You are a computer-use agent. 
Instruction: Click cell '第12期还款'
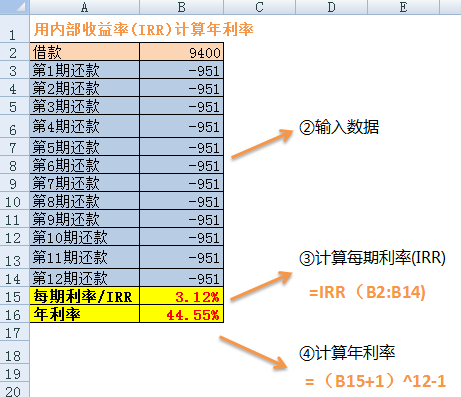pos(85,278)
